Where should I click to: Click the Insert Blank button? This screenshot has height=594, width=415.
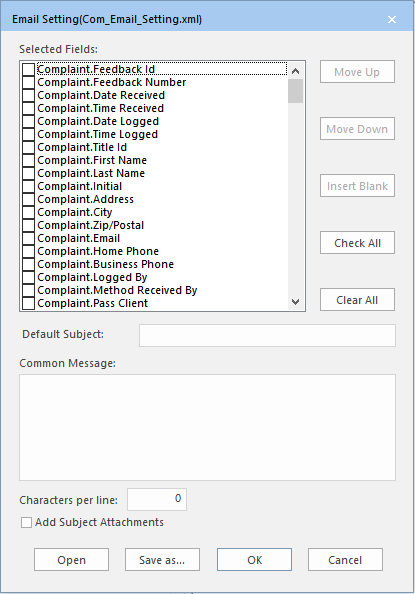point(357,186)
